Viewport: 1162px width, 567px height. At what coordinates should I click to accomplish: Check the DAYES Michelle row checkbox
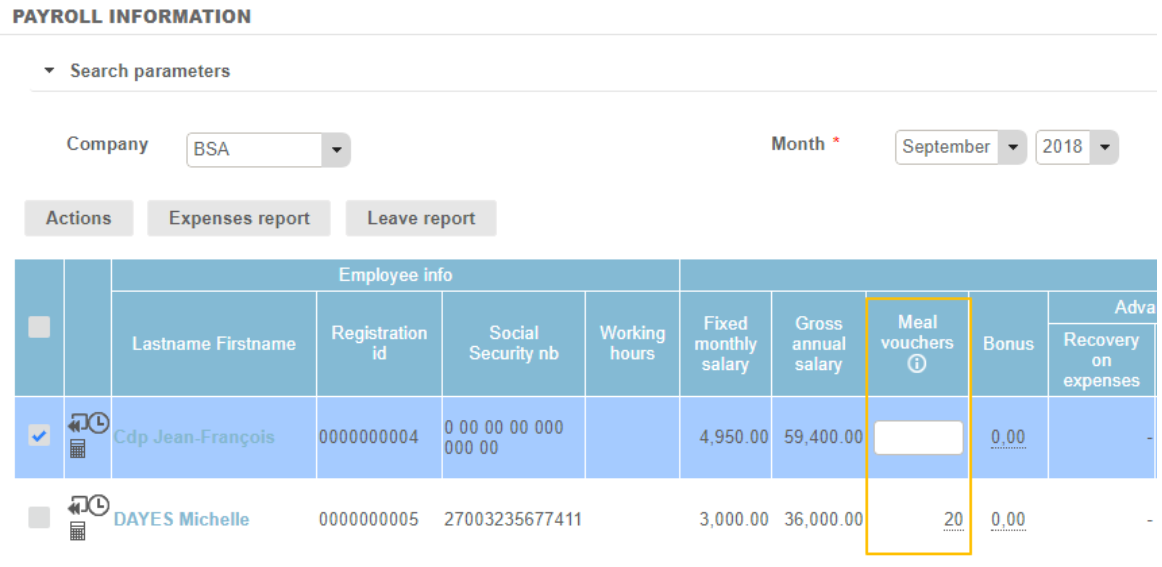[x=39, y=518]
